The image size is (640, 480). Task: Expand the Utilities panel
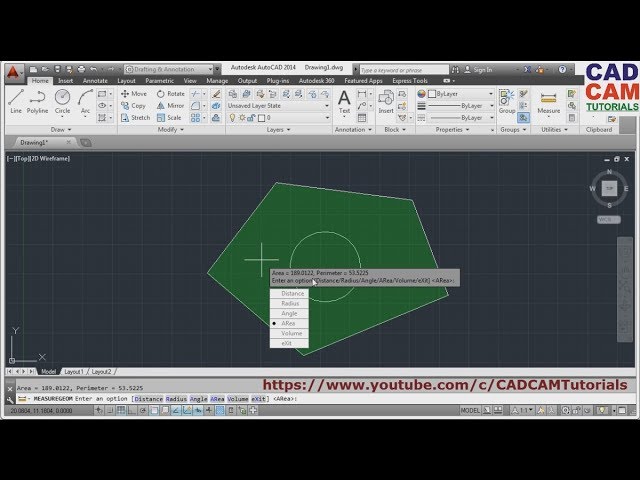pos(554,130)
